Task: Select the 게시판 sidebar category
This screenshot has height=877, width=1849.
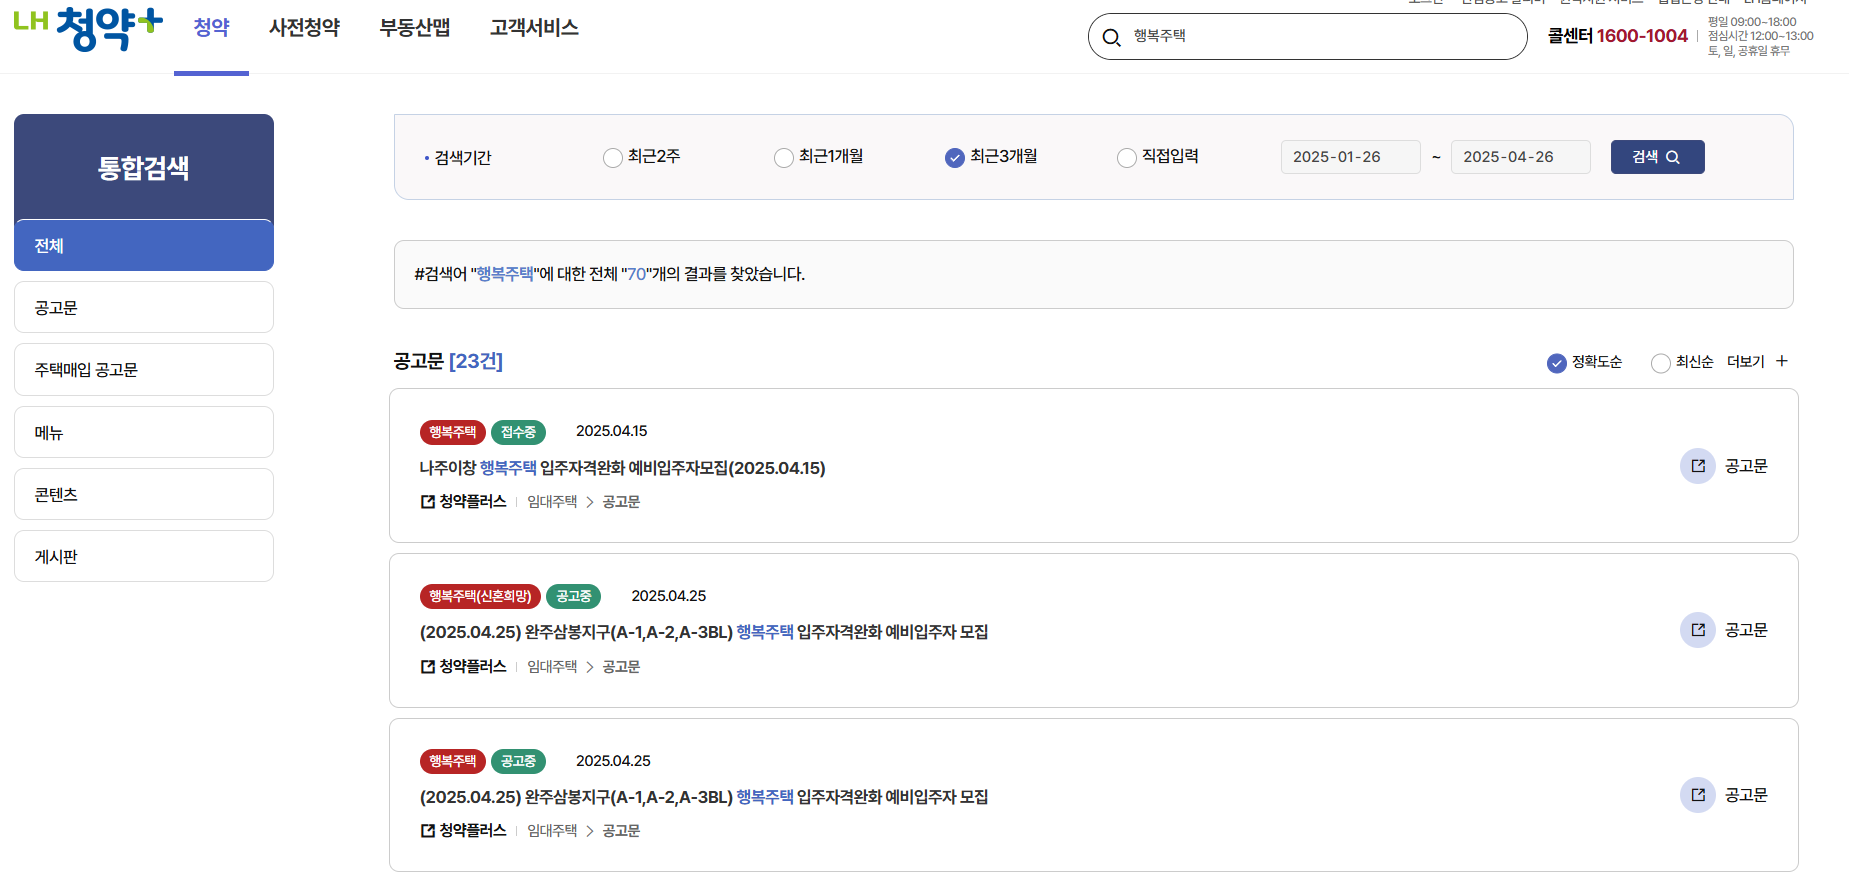Action: pos(144,556)
